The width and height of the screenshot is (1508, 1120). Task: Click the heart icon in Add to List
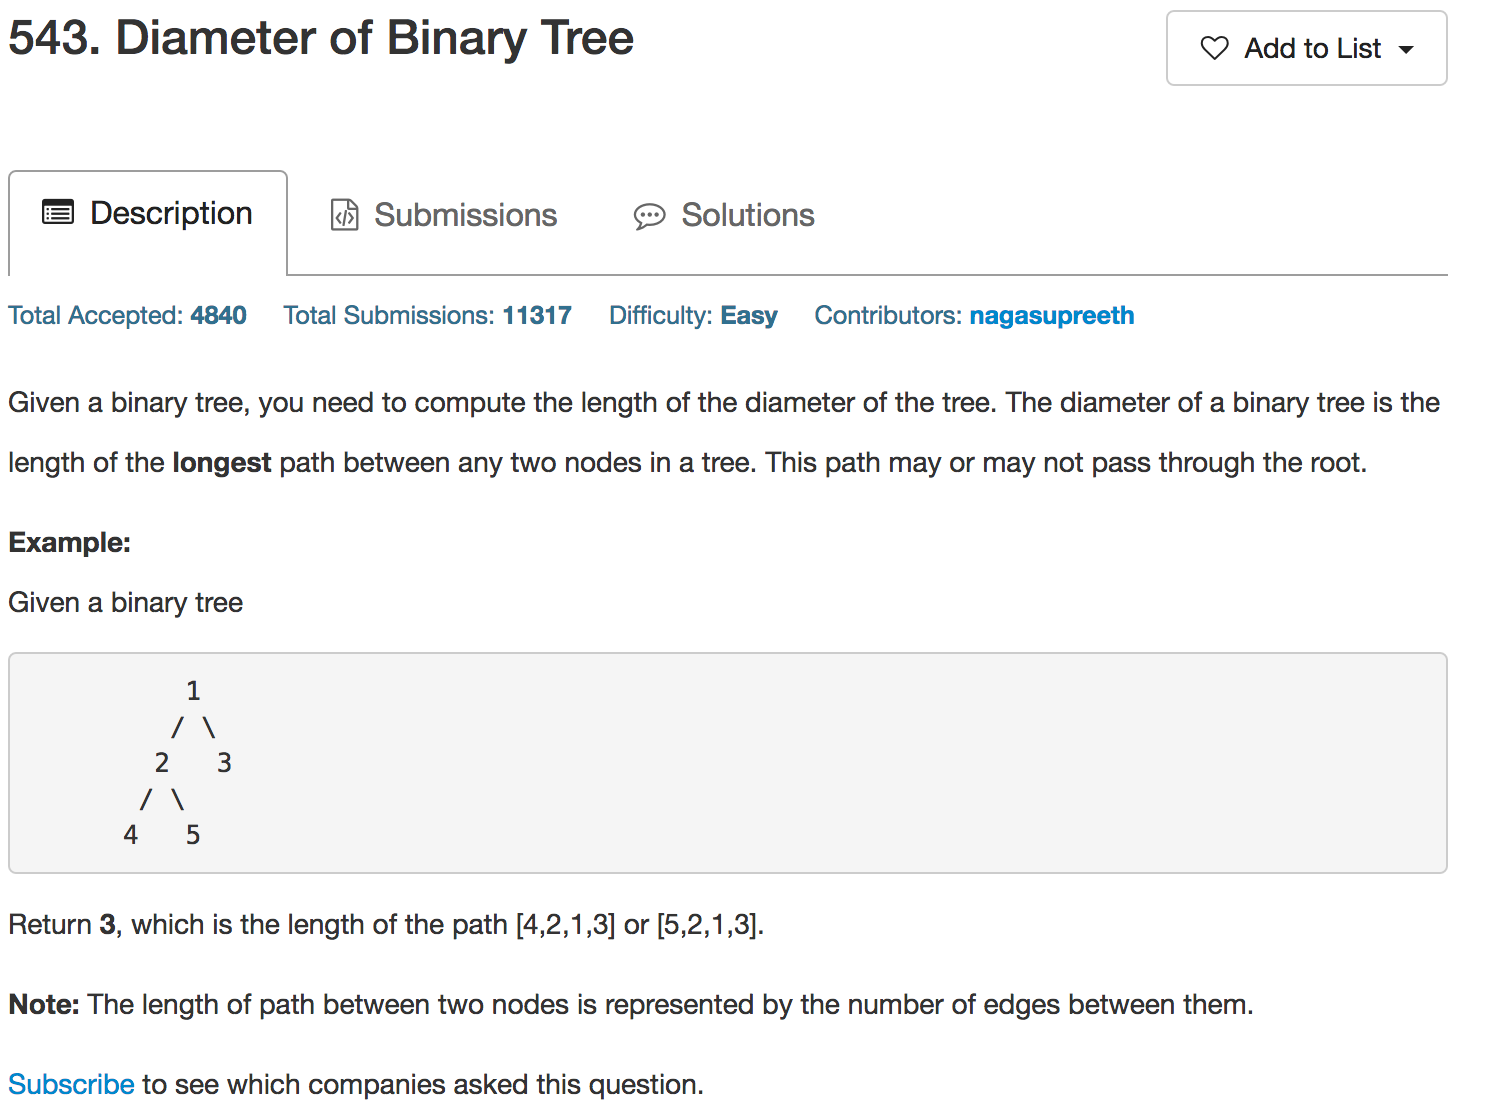1214,48
